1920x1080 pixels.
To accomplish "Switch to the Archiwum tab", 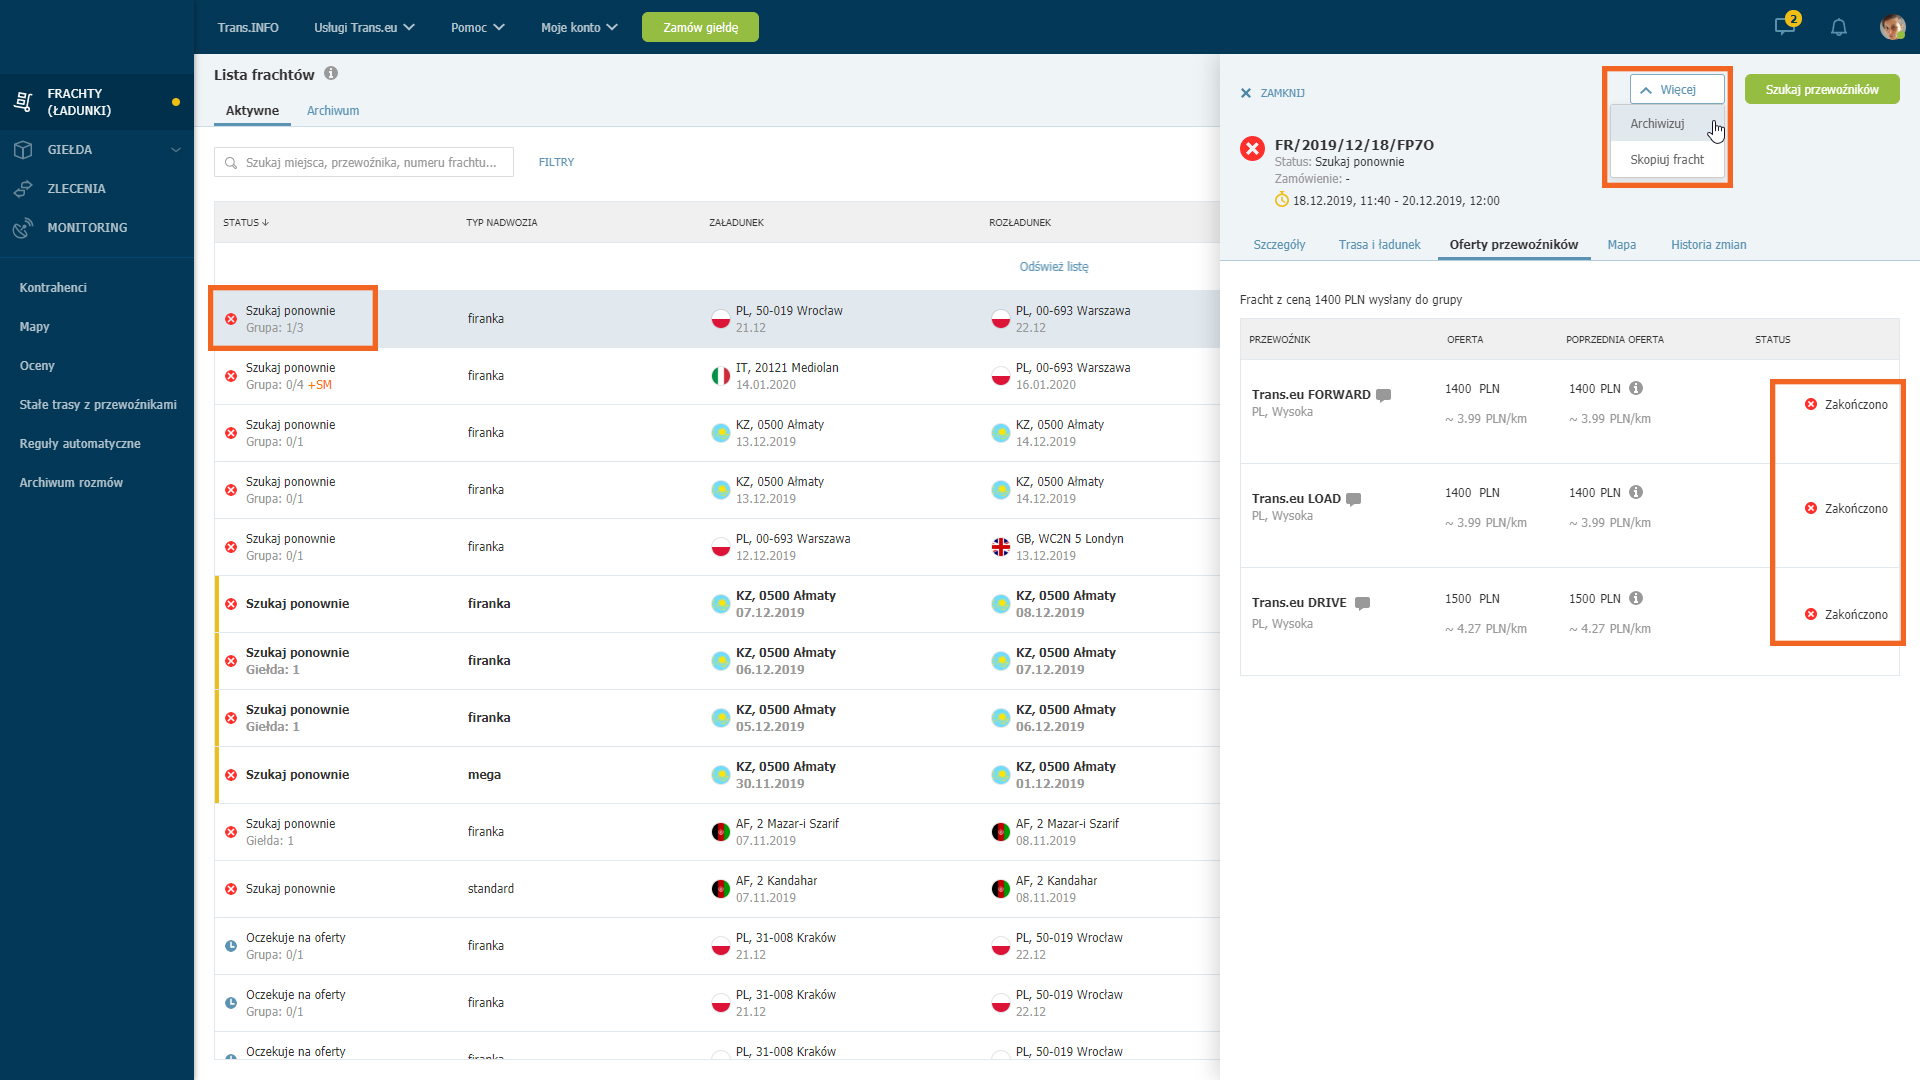I will pos(333,111).
